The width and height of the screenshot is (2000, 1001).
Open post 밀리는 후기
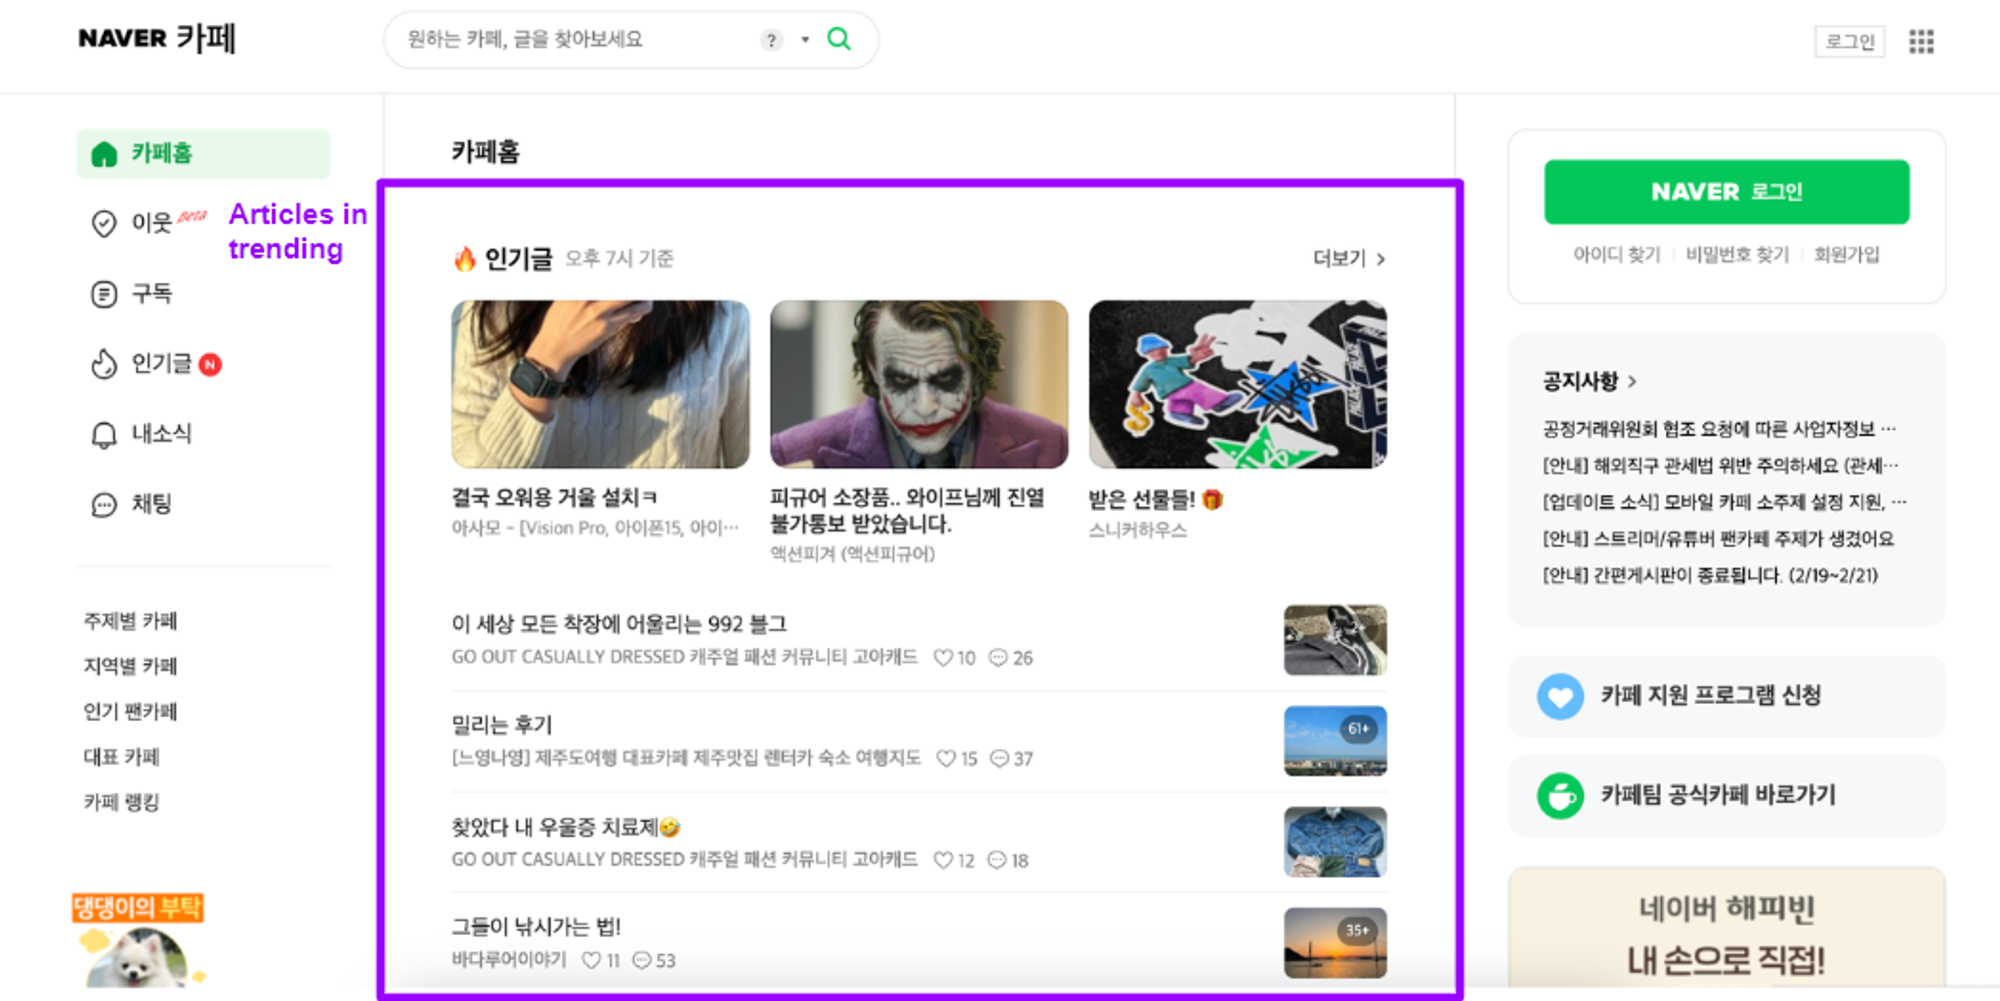tap(502, 725)
